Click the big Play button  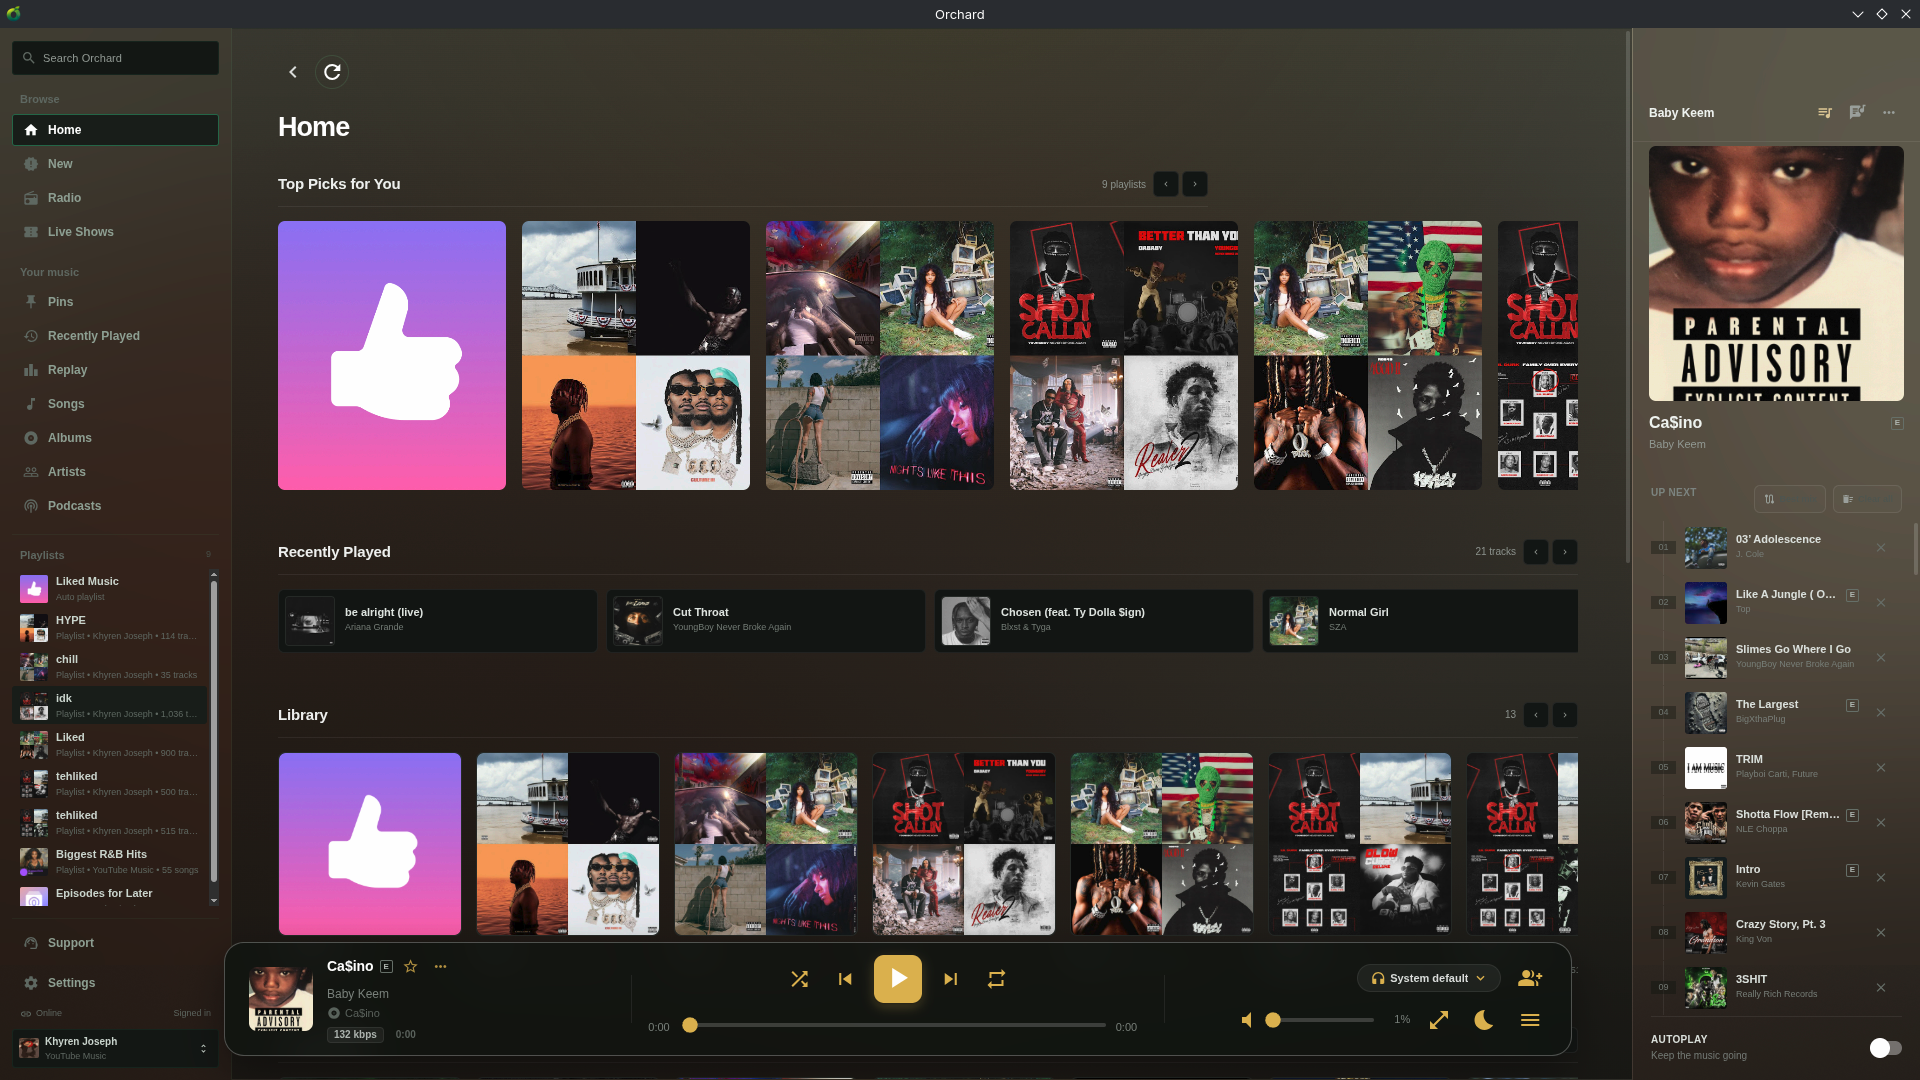click(x=898, y=979)
